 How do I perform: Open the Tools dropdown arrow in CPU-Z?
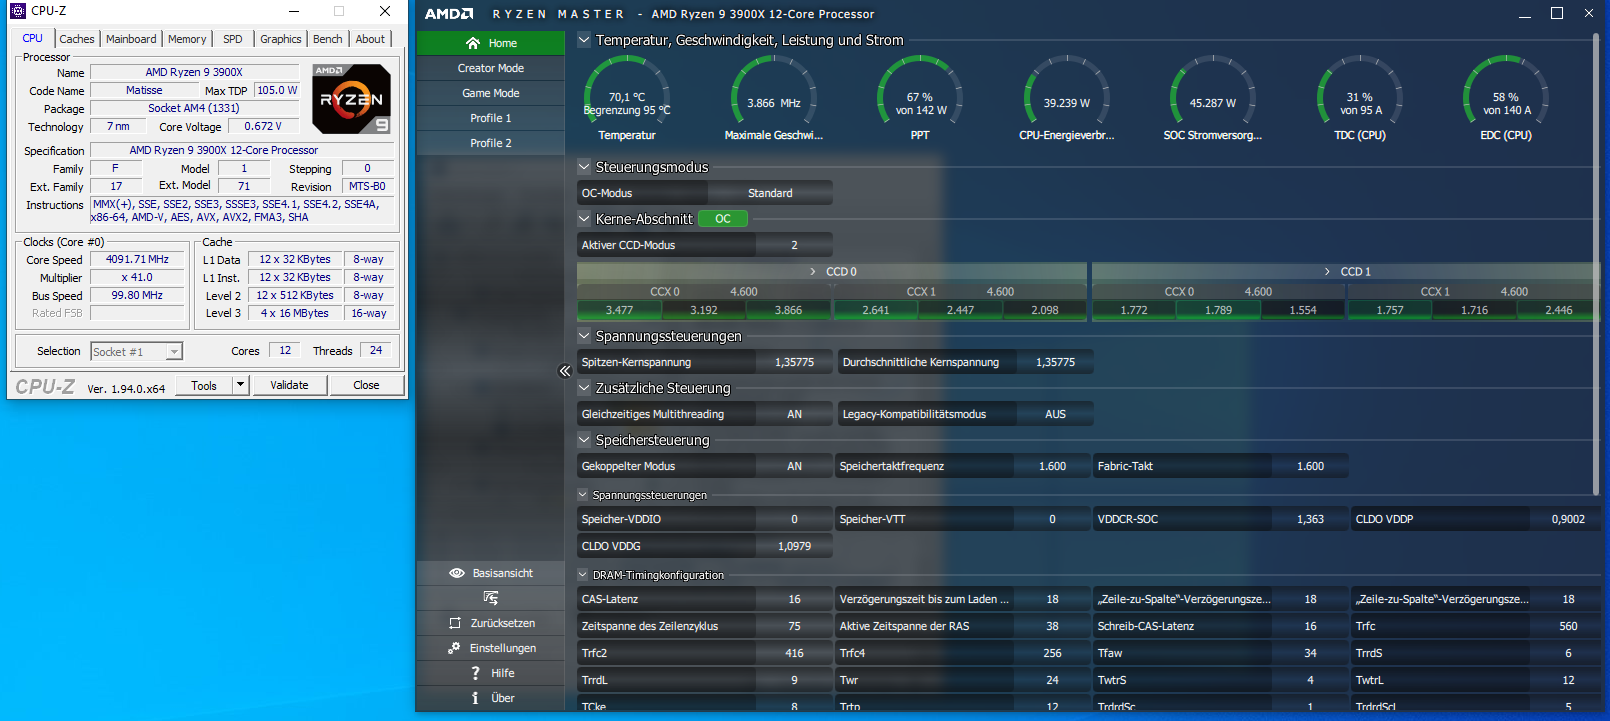pyautogui.click(x=240, y=385)
